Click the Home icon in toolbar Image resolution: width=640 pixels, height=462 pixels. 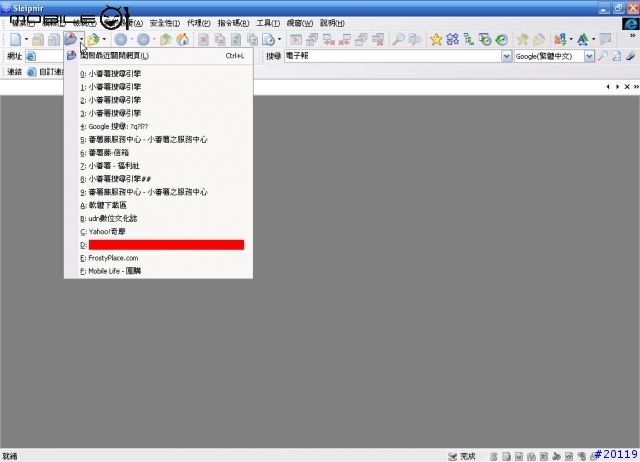click(x=182, y=40)
